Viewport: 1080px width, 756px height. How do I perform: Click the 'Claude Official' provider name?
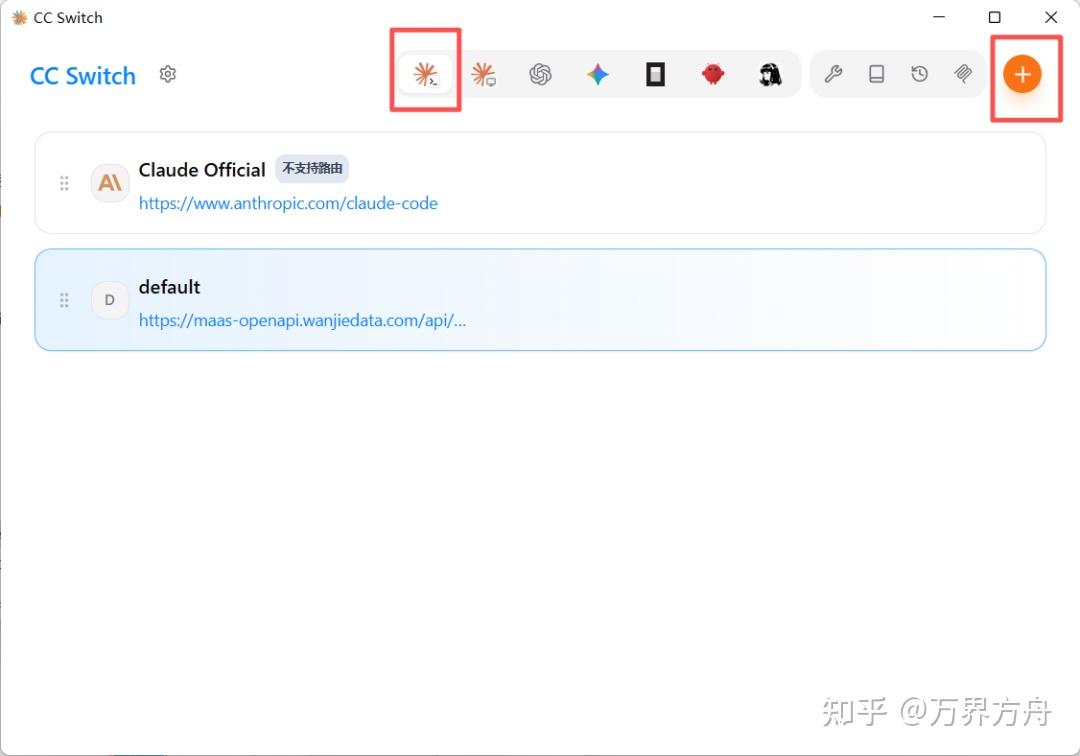pyautogui.click(x=202, y=170)
